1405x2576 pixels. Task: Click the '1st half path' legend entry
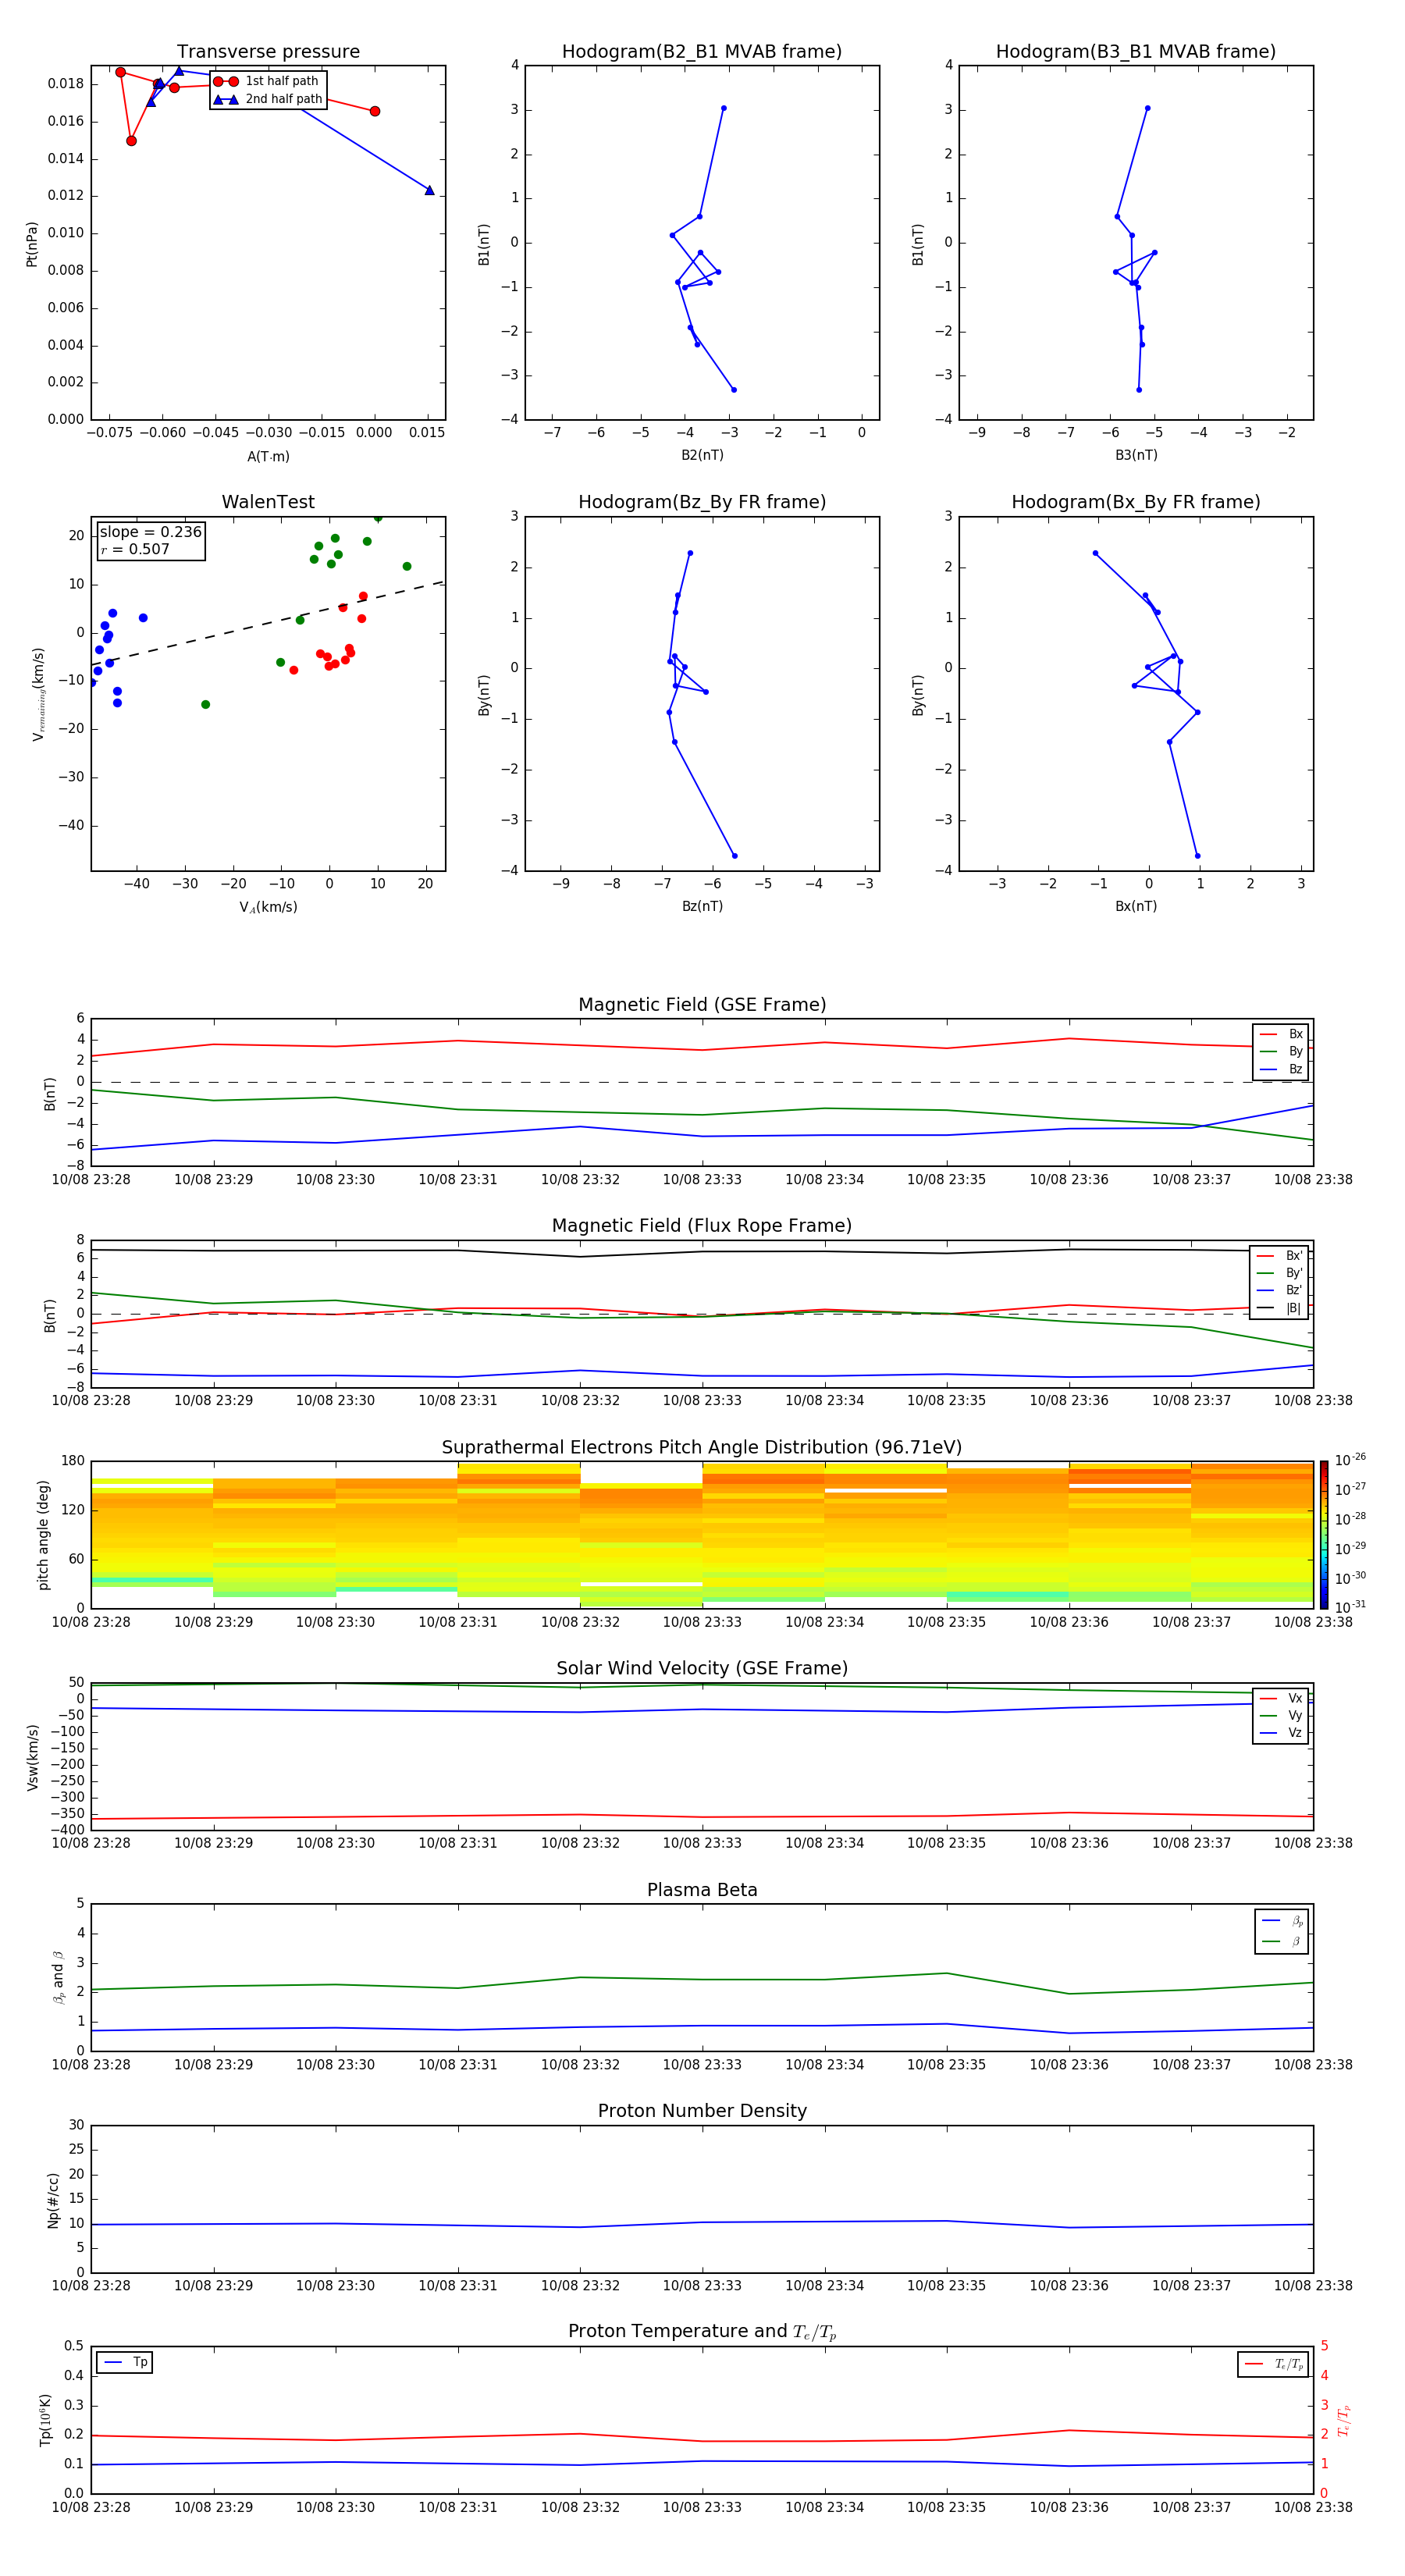pos(266,81)
